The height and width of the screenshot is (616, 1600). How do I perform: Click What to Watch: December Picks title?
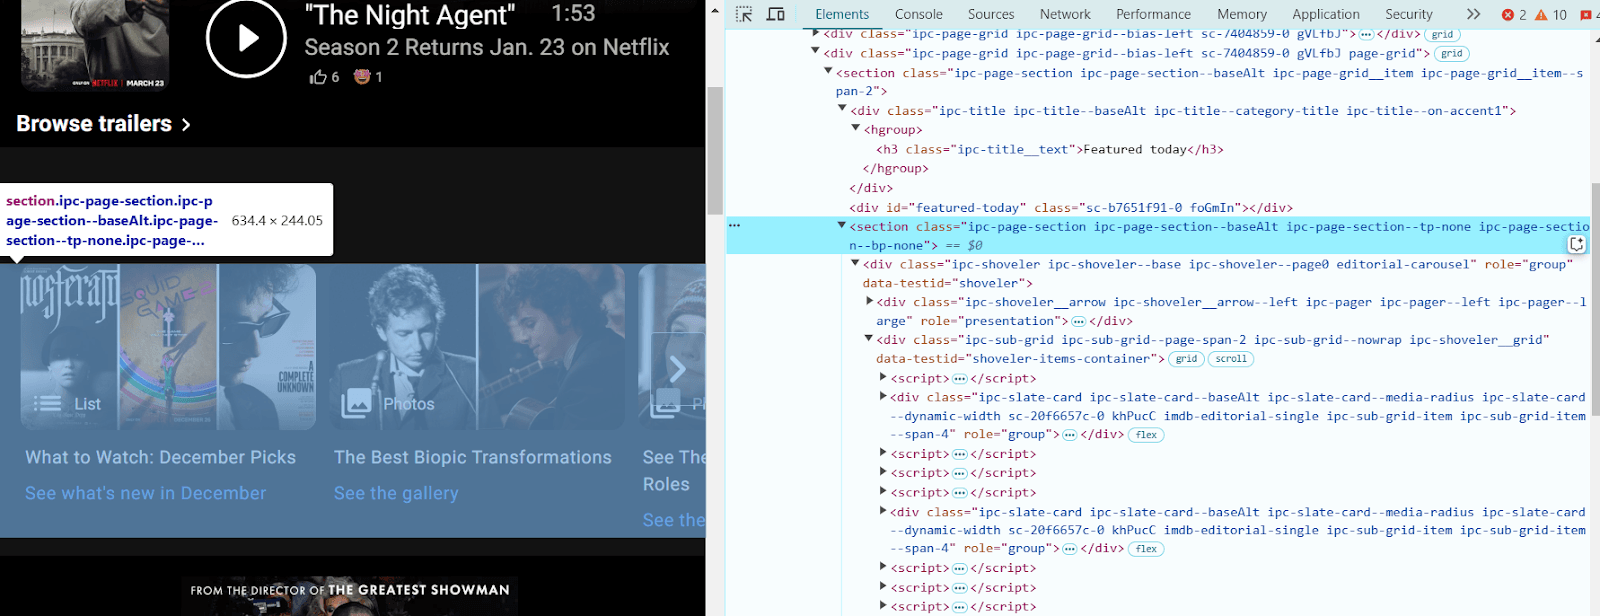click(161, 457)
